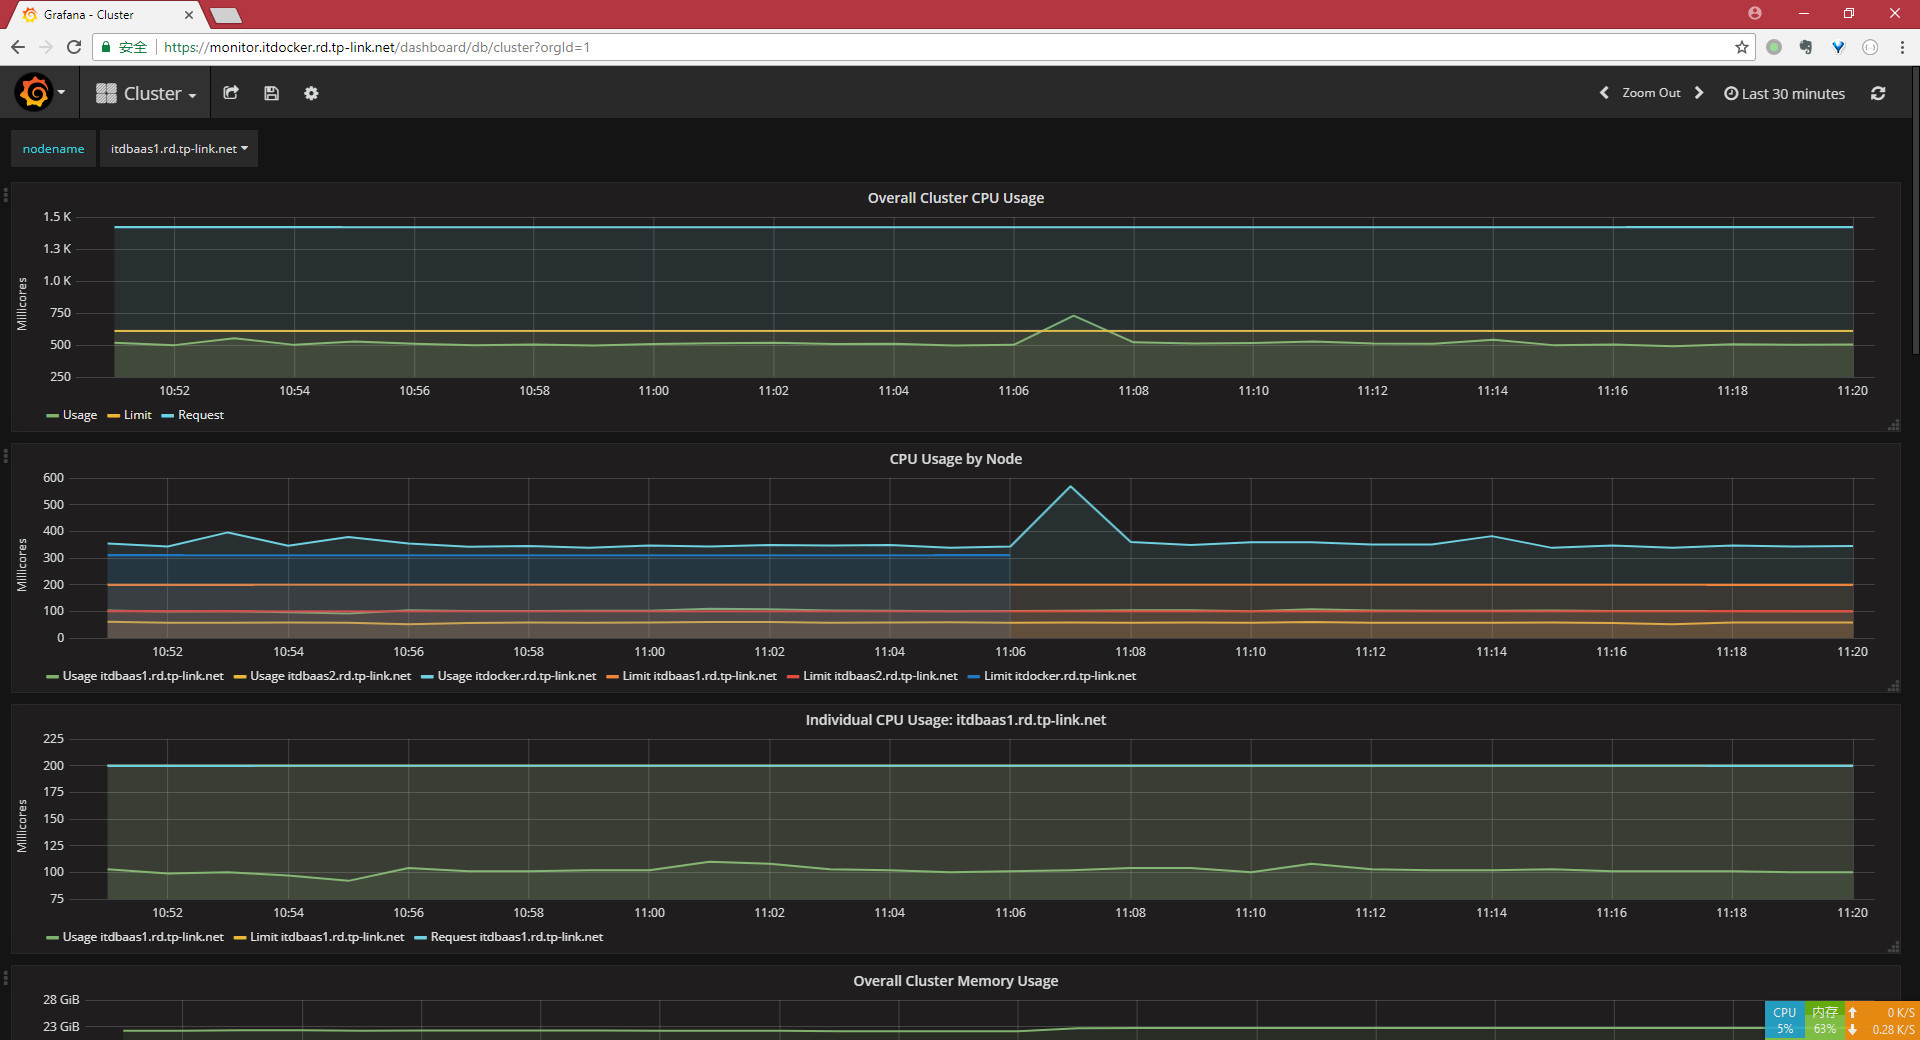The width and height of the screenshot is (1920, 1040).
Task: Shift time range forward with right arrow
Action: click(x=1699, y=93)
